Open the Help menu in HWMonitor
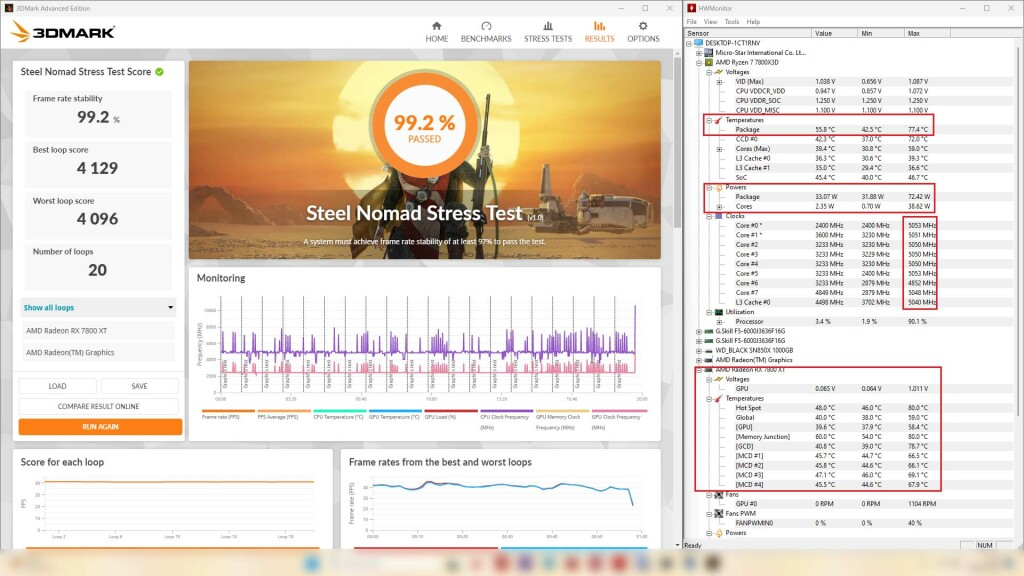The image size is (1024, 576). click(753, 22)
